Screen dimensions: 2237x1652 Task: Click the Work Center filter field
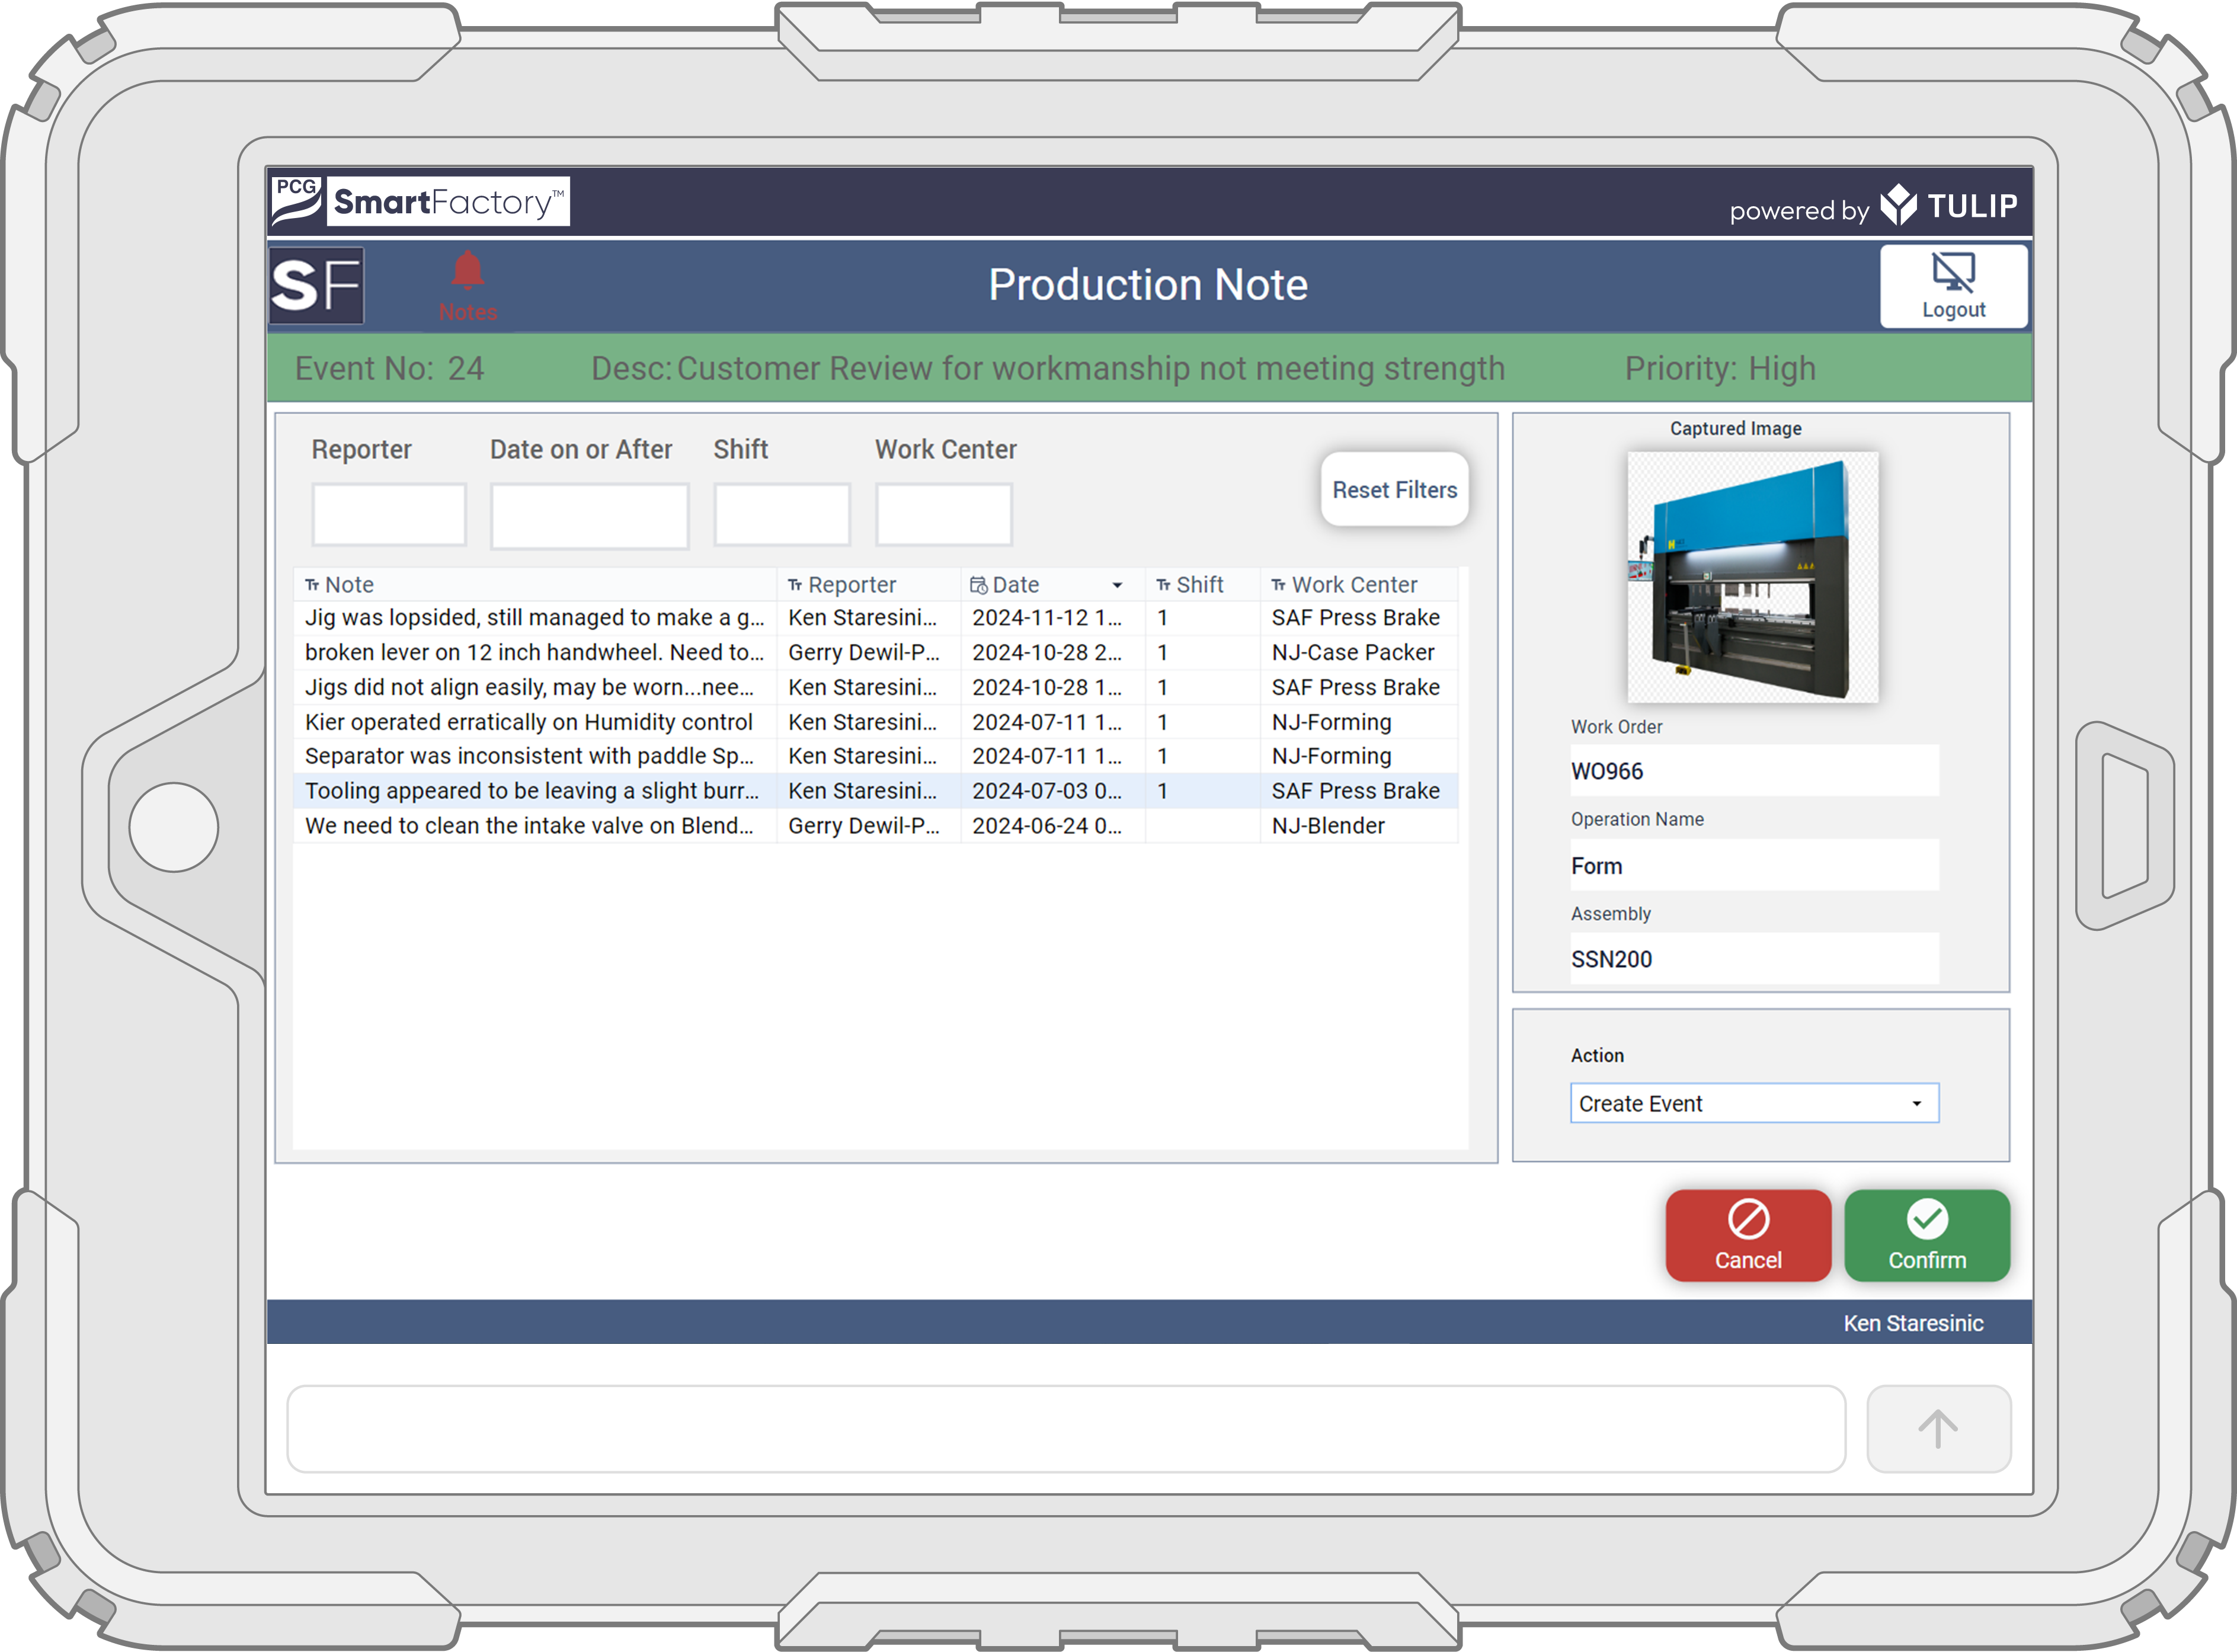(x=943, y=515)
